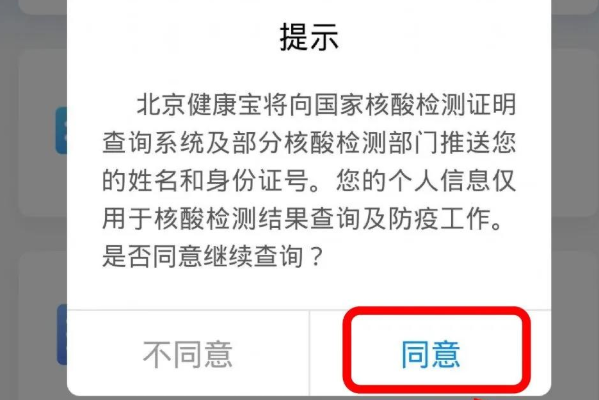Click the dimmed background right of the dialog

coord(575,200)
